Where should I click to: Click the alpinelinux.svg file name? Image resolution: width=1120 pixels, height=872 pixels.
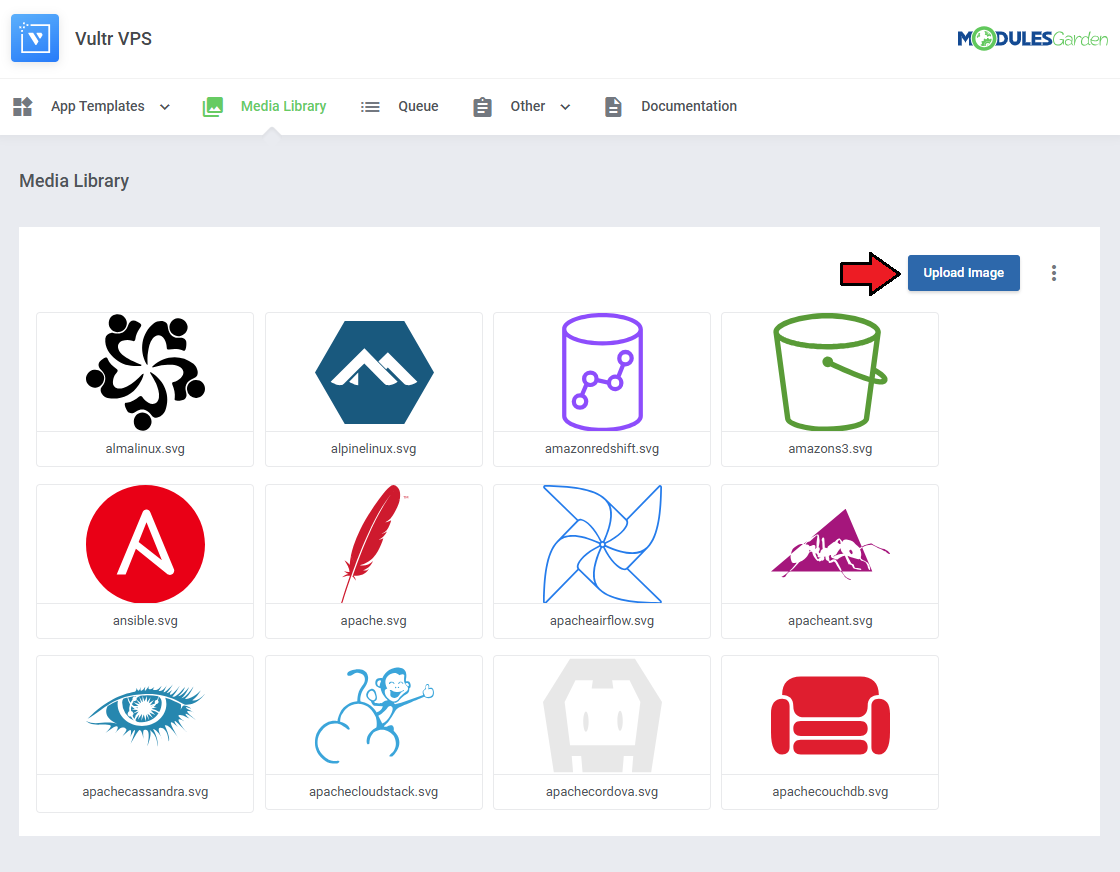point(374,449)
